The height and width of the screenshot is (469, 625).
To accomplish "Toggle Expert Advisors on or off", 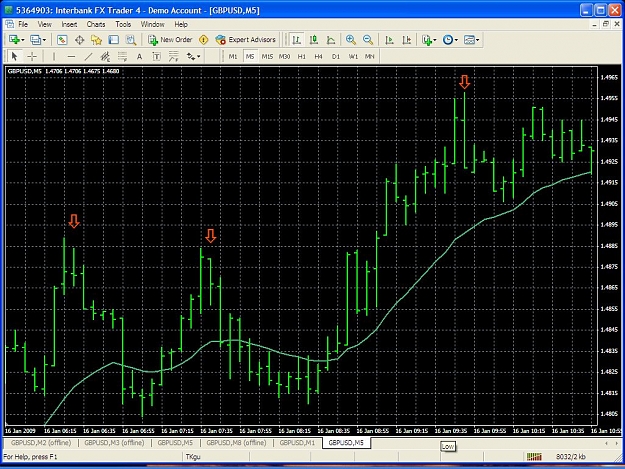I will tap(246, 39).
